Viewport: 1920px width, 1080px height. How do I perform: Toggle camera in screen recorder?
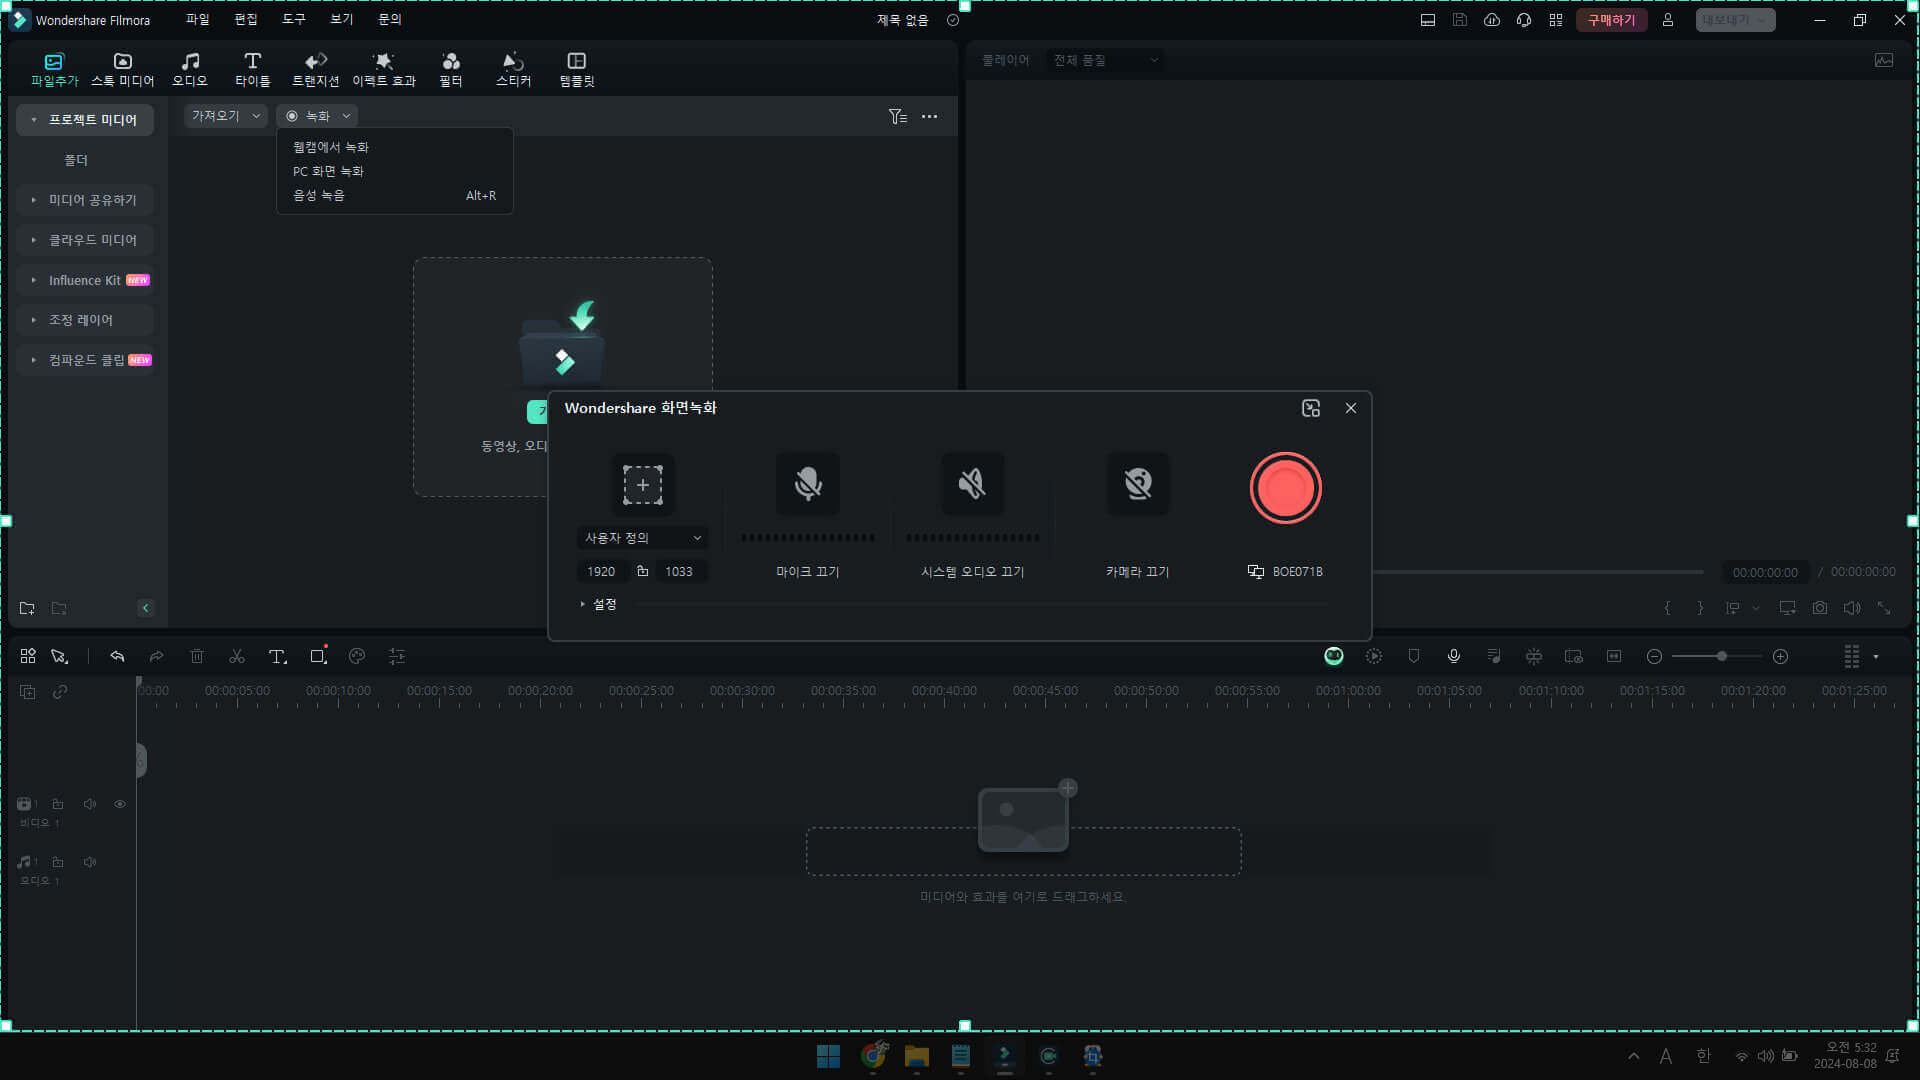click(x=1137, y=485)
